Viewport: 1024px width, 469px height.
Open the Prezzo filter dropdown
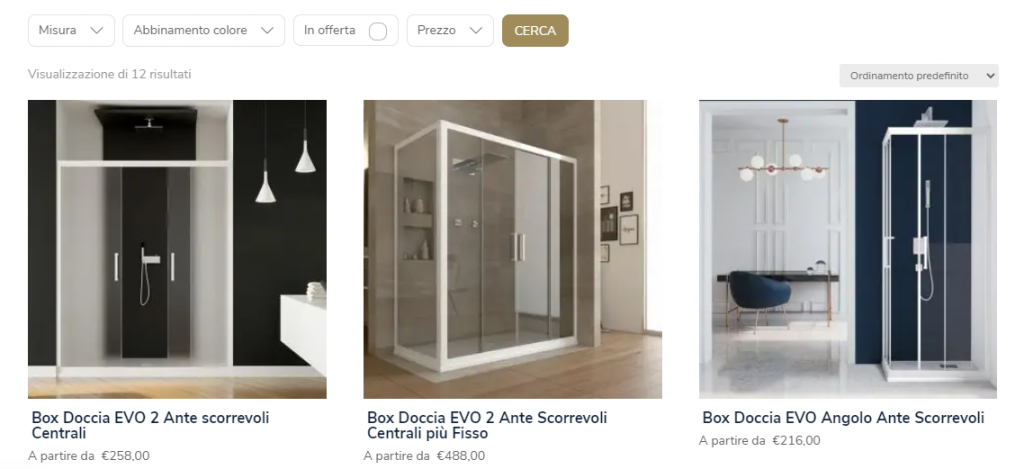click(x=450, y=31)
